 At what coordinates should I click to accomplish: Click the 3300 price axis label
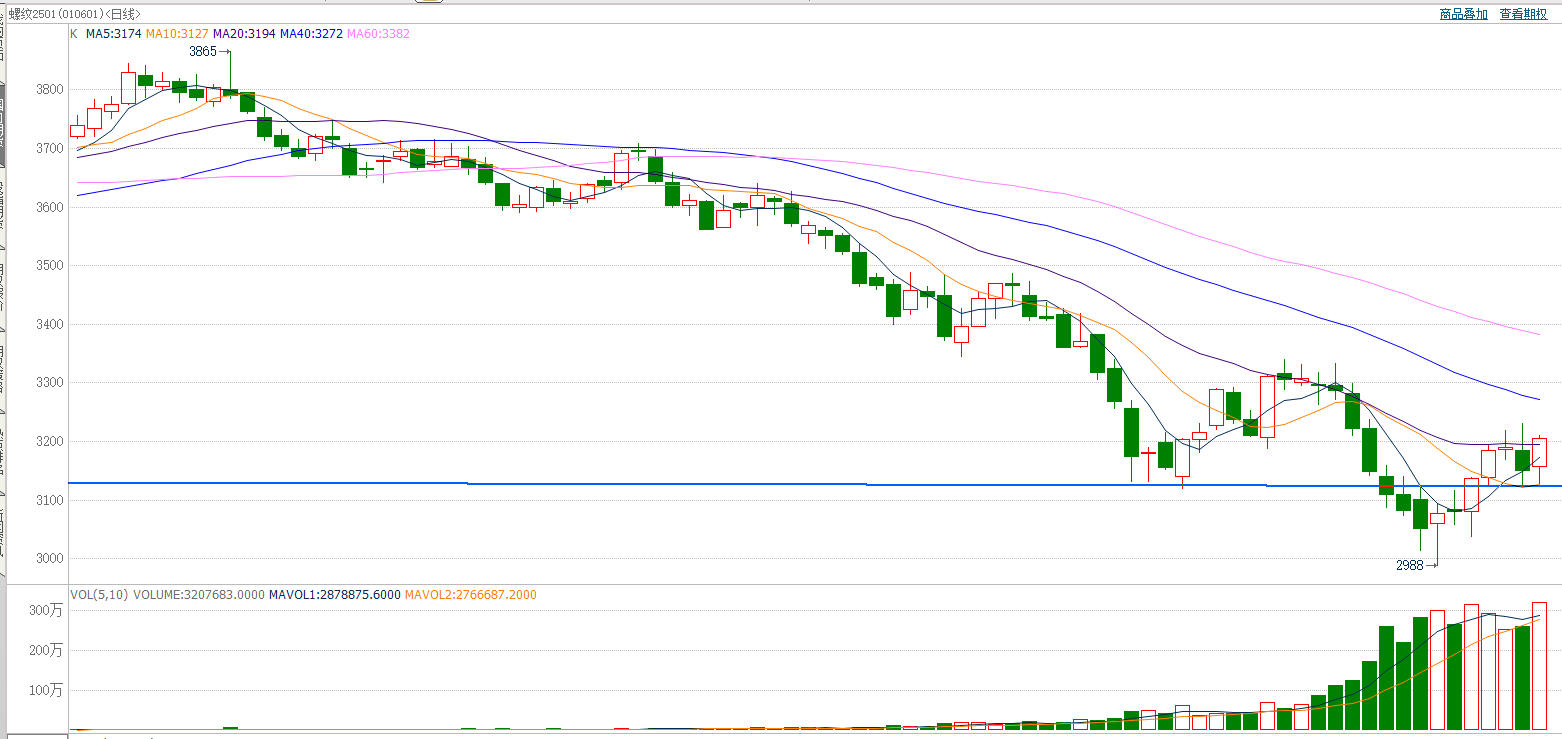(x=50, y=383)
